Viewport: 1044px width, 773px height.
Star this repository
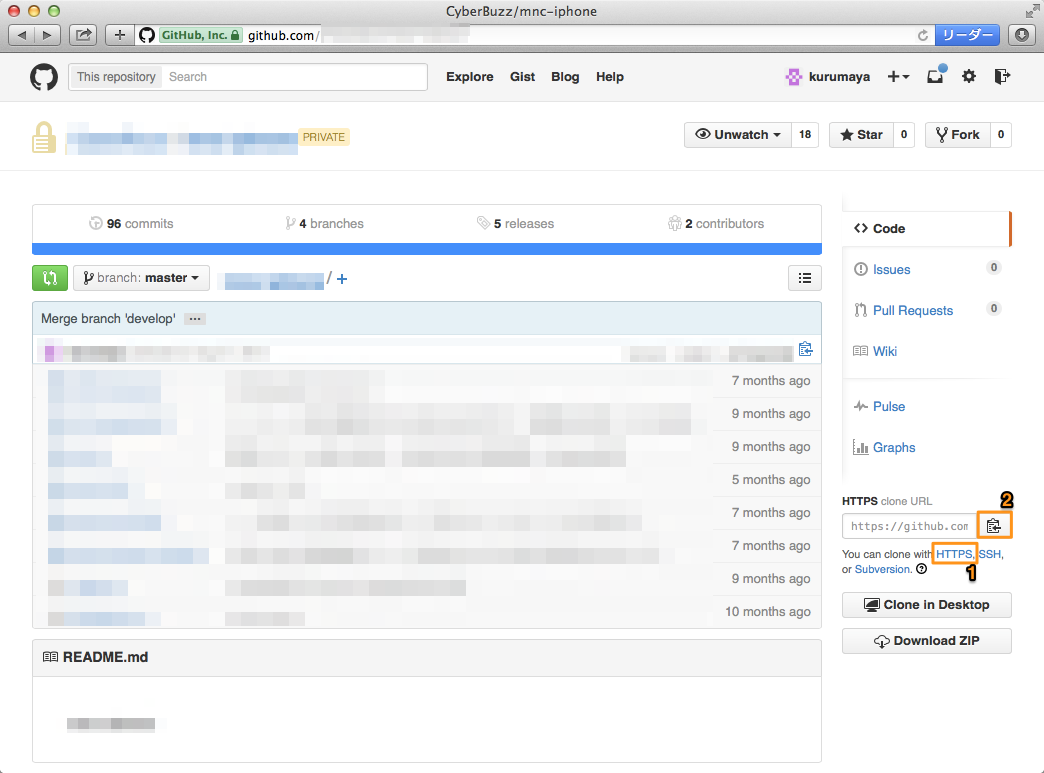tap(861, 134)
